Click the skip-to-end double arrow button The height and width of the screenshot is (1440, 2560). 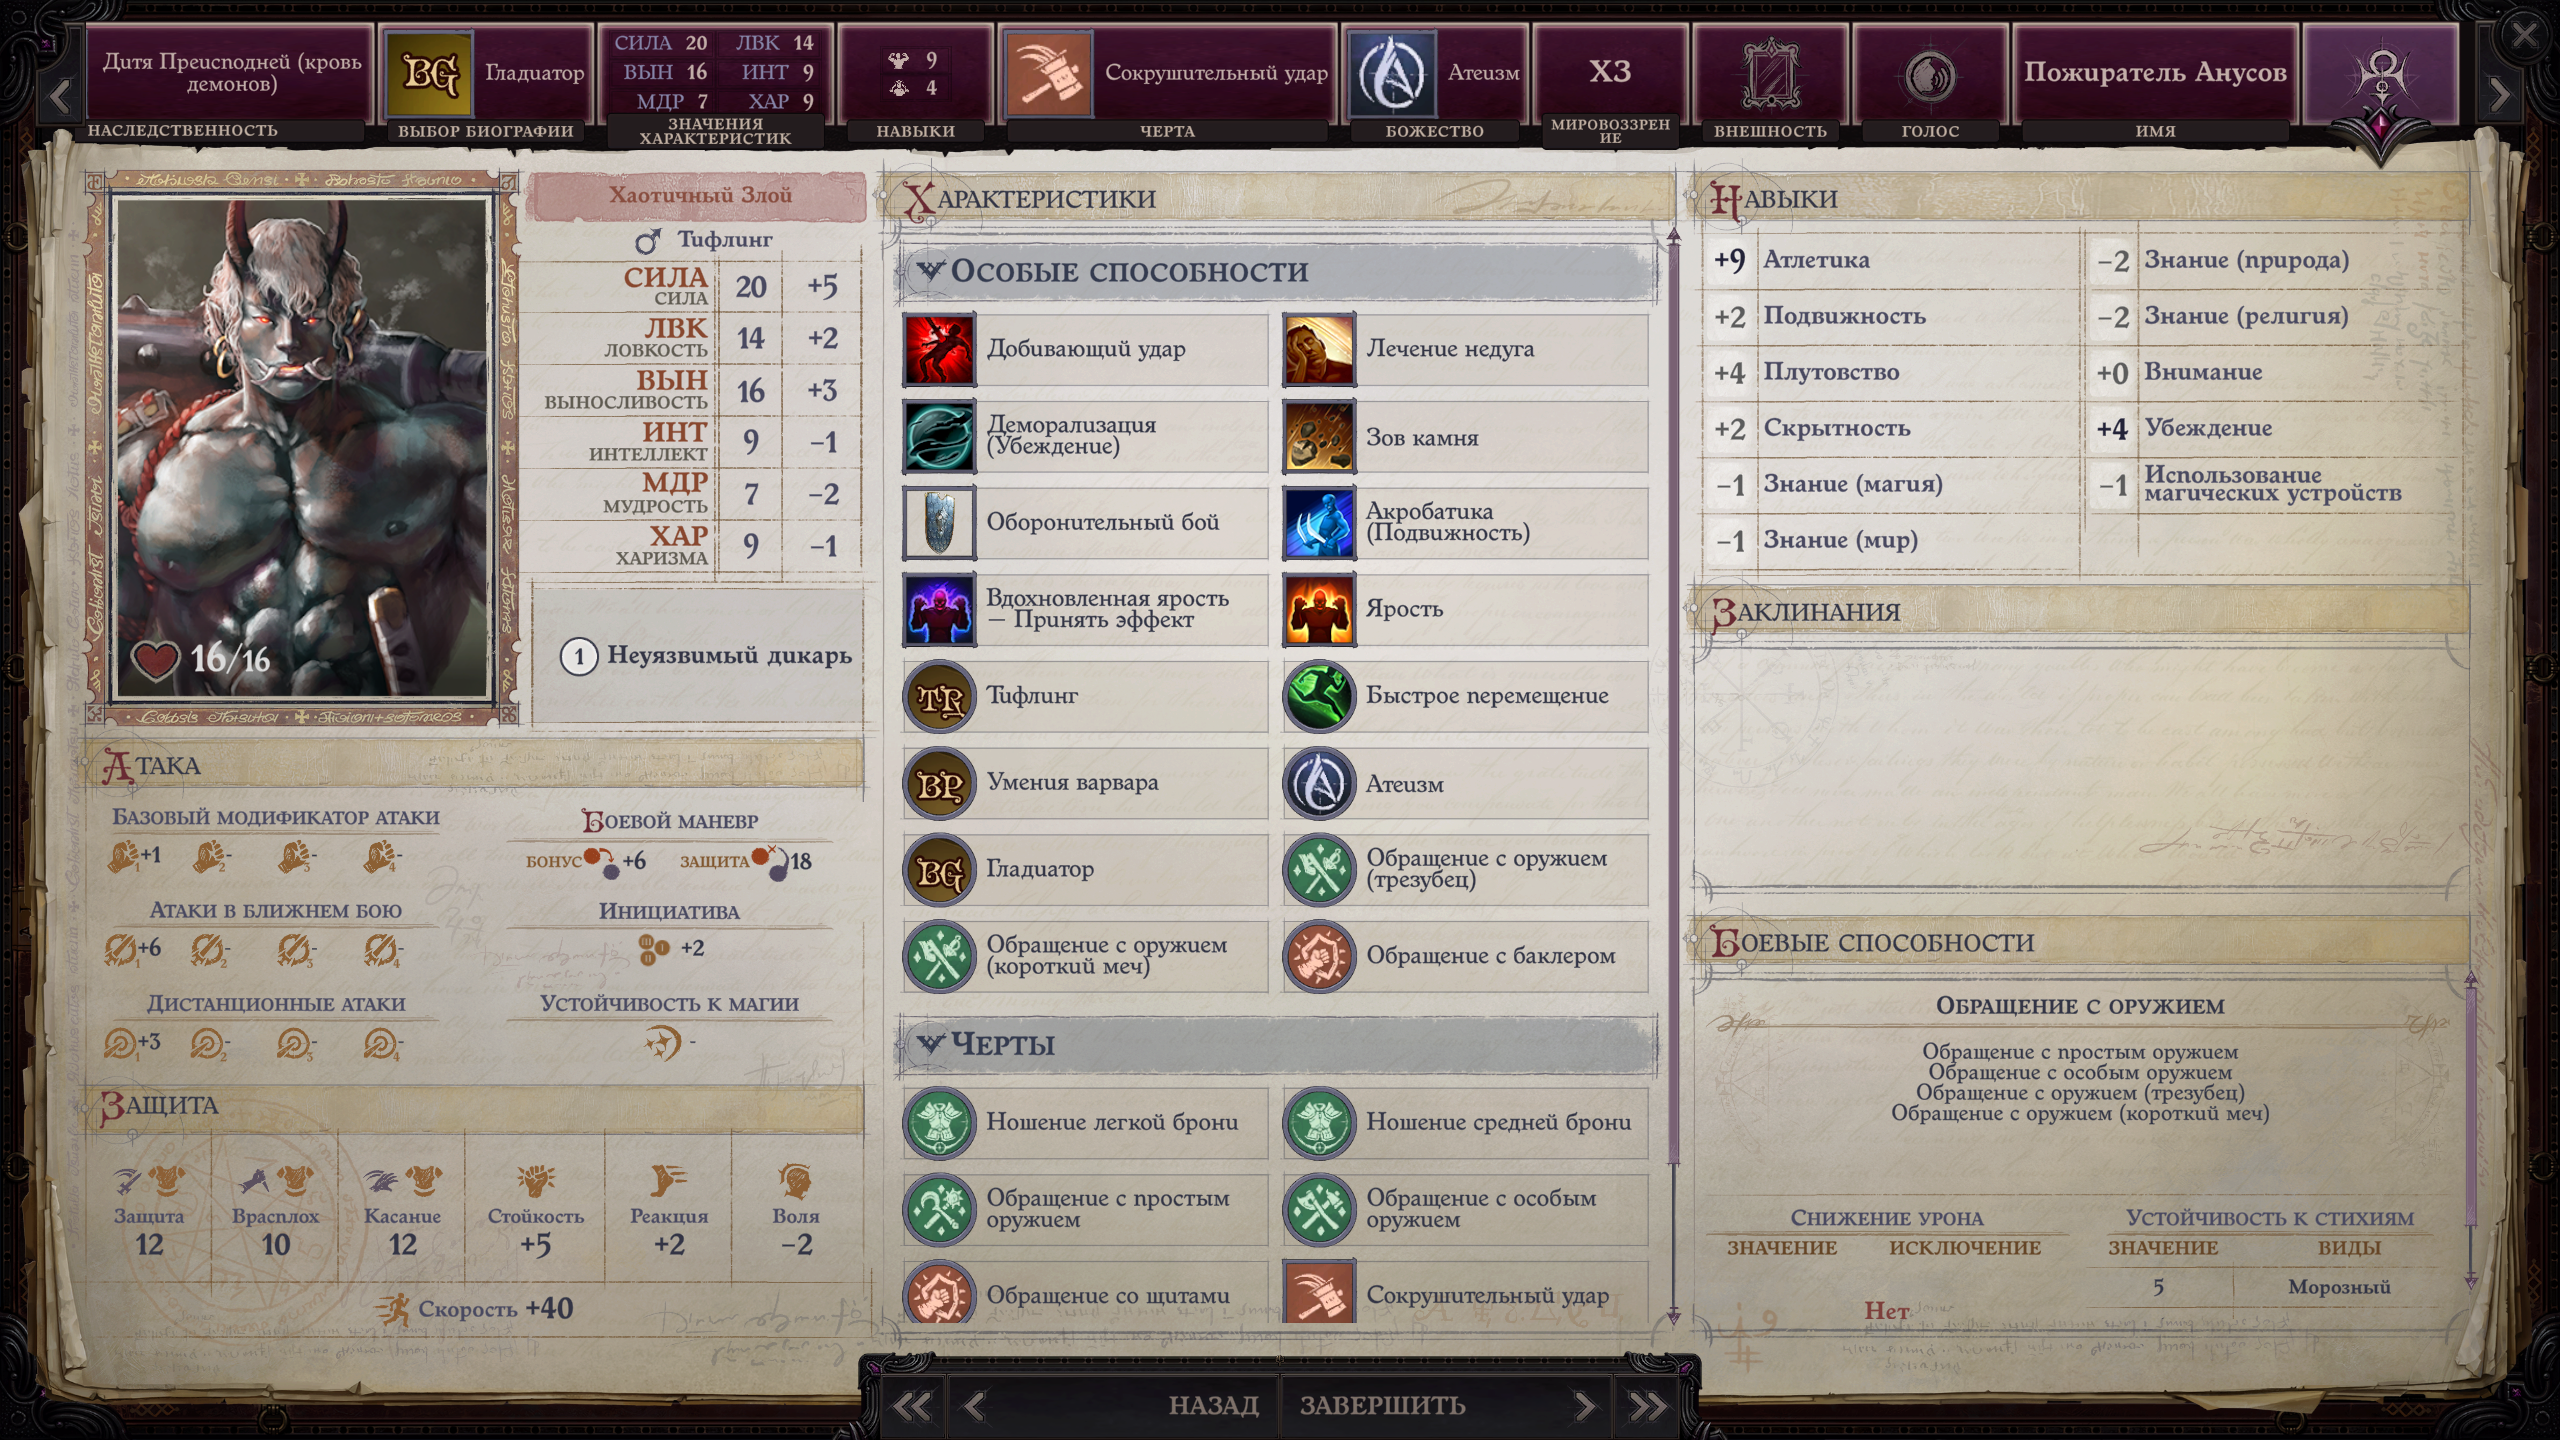(1648, 1406)
